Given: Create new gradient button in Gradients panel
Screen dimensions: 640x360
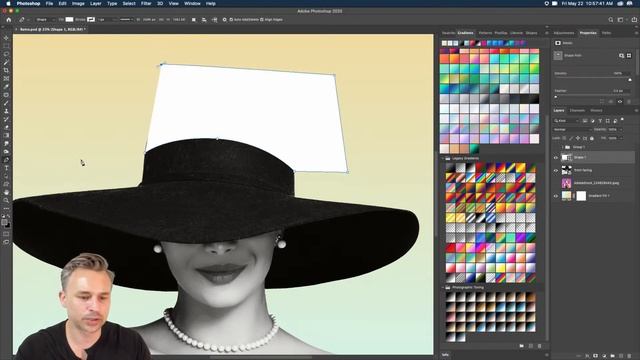Looking at the screenshot, I should [531, 346].
